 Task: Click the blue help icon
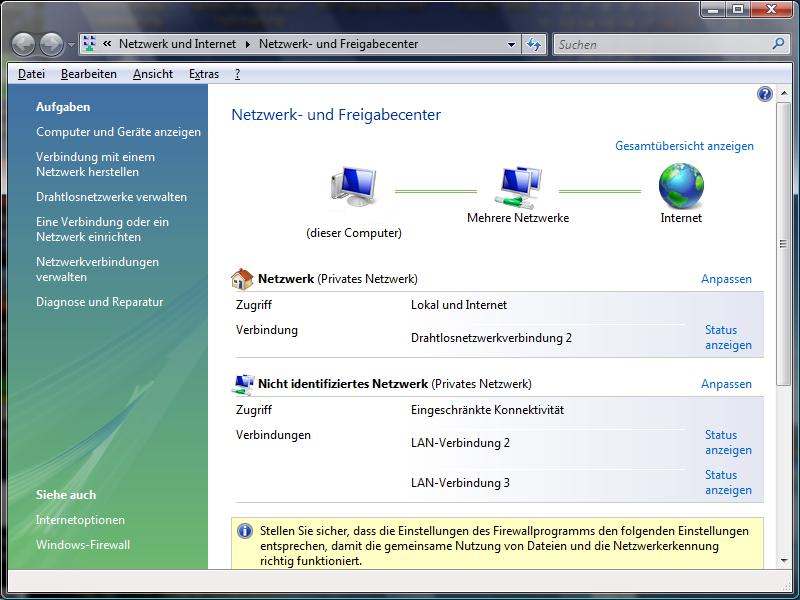764,94
